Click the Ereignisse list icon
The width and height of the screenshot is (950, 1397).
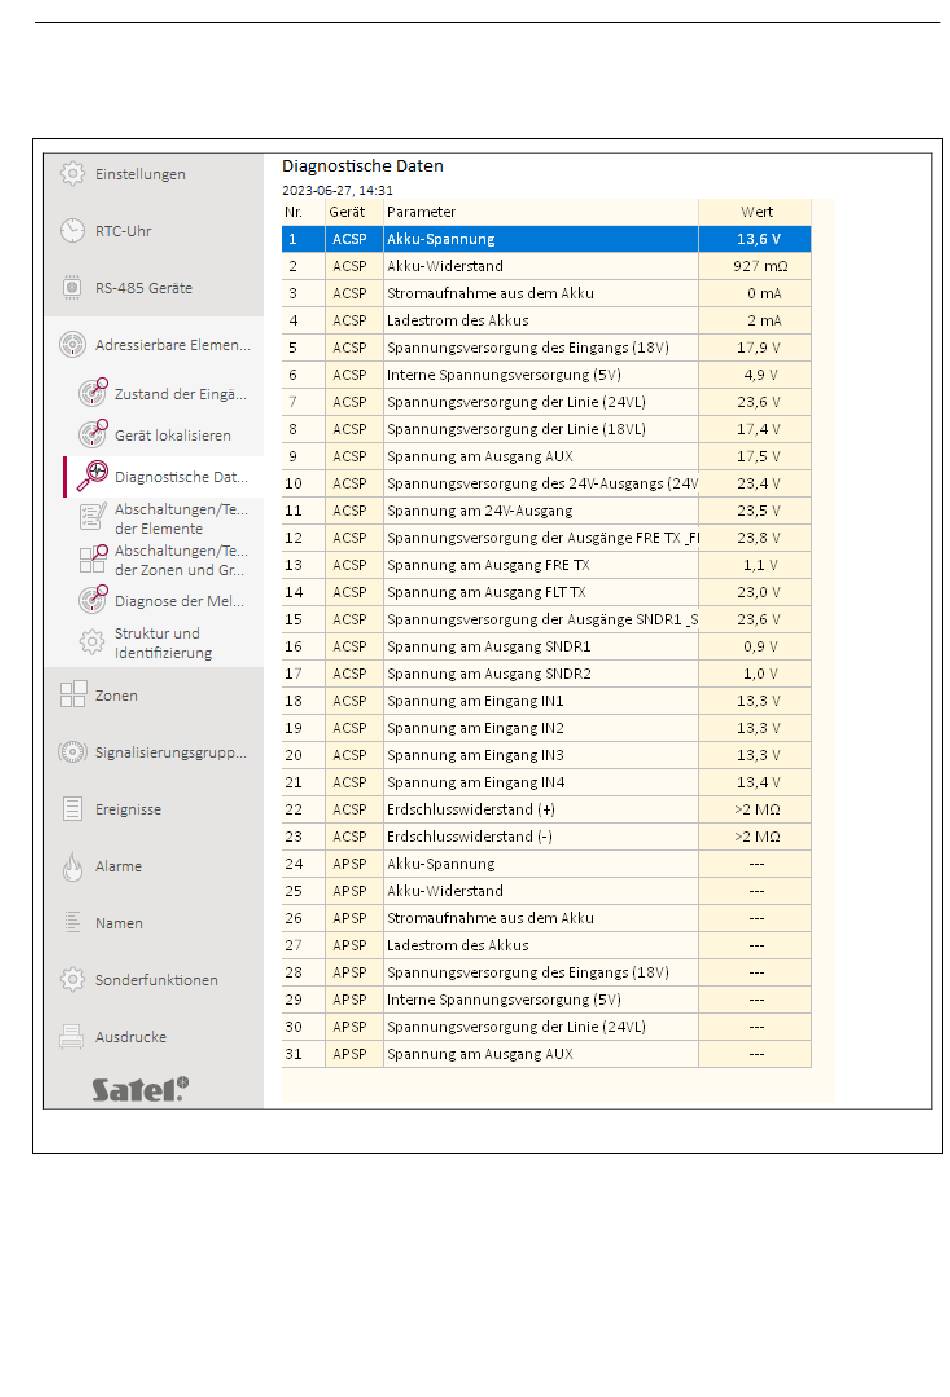click(72, 809)
